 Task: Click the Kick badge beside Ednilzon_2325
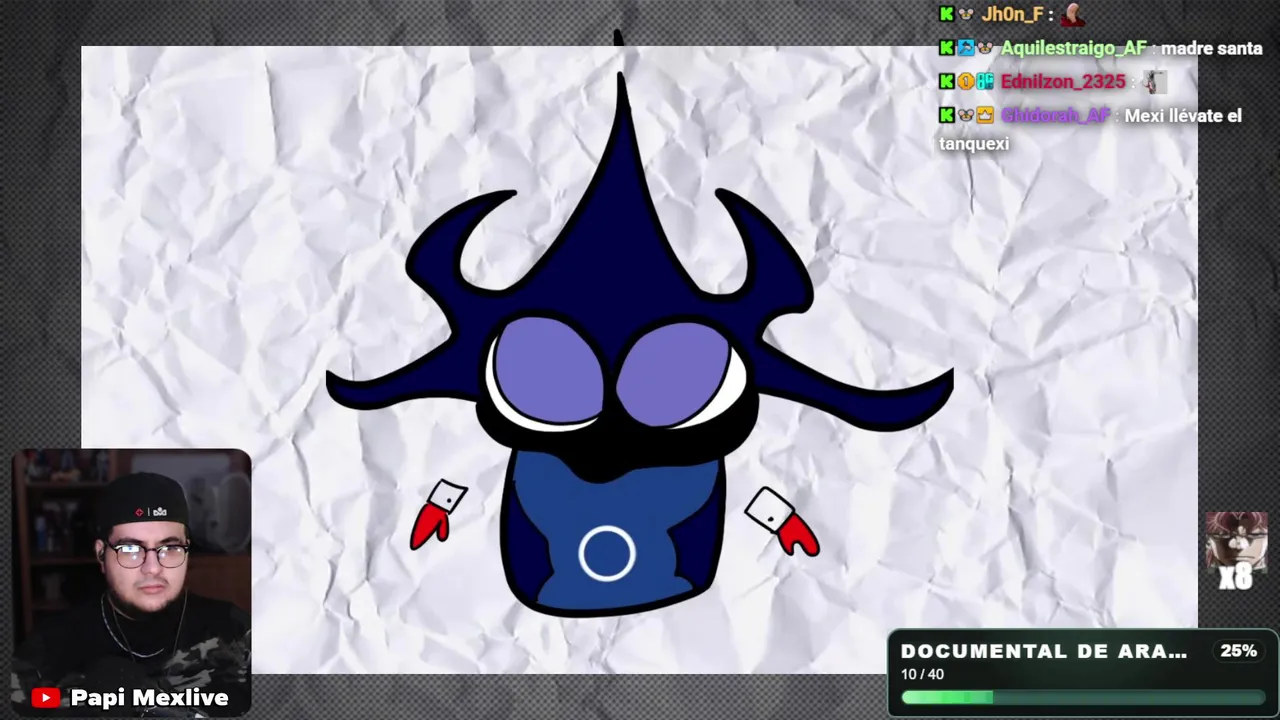pos(946,82)
